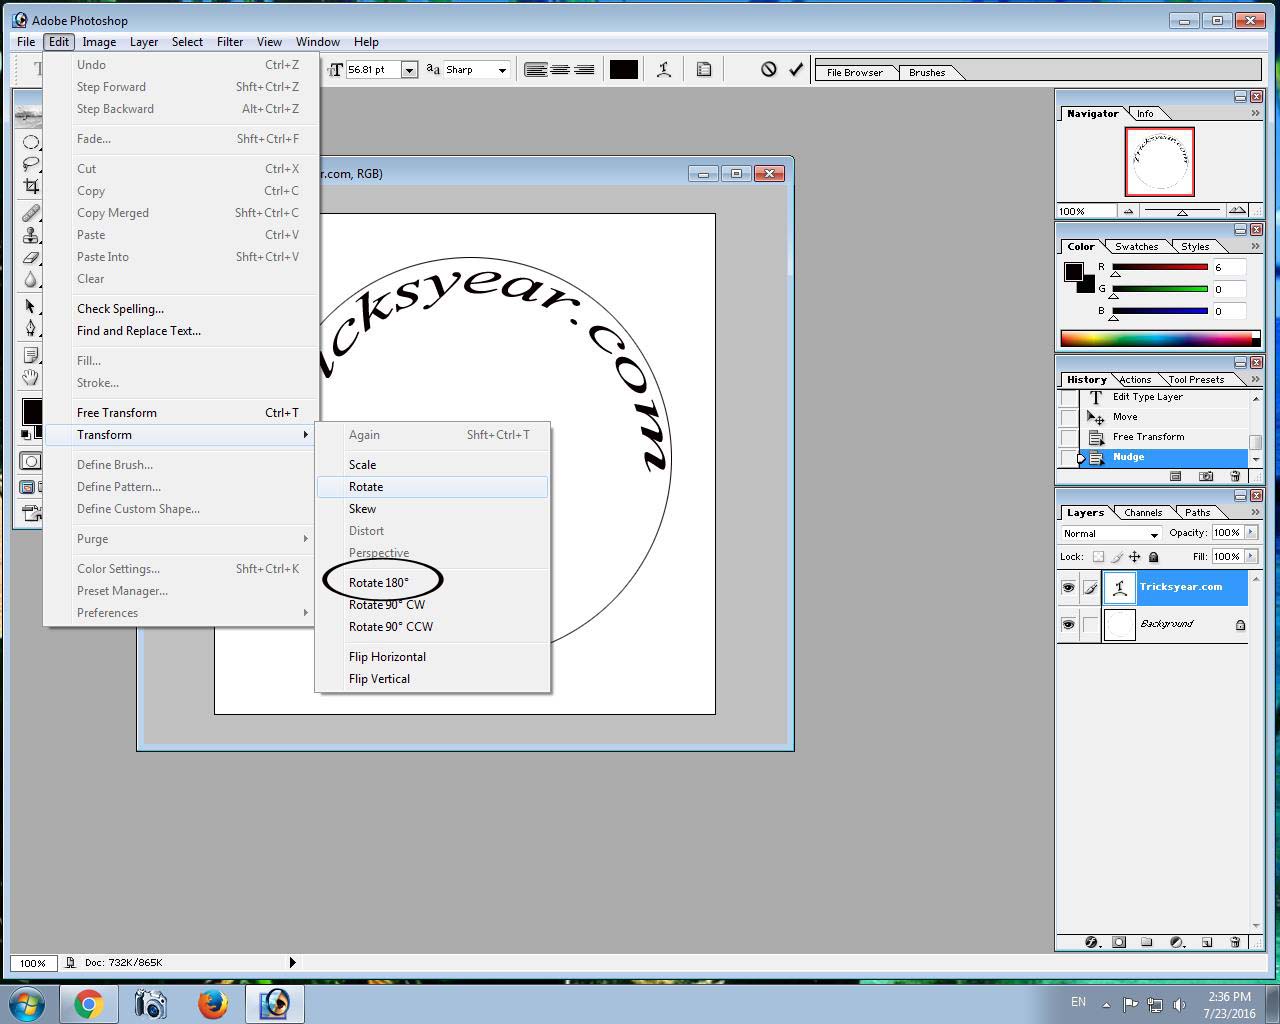Open the font size dropdown arrow
Viewport: 1280px width, 1024px height.
(x=410, y=69)
